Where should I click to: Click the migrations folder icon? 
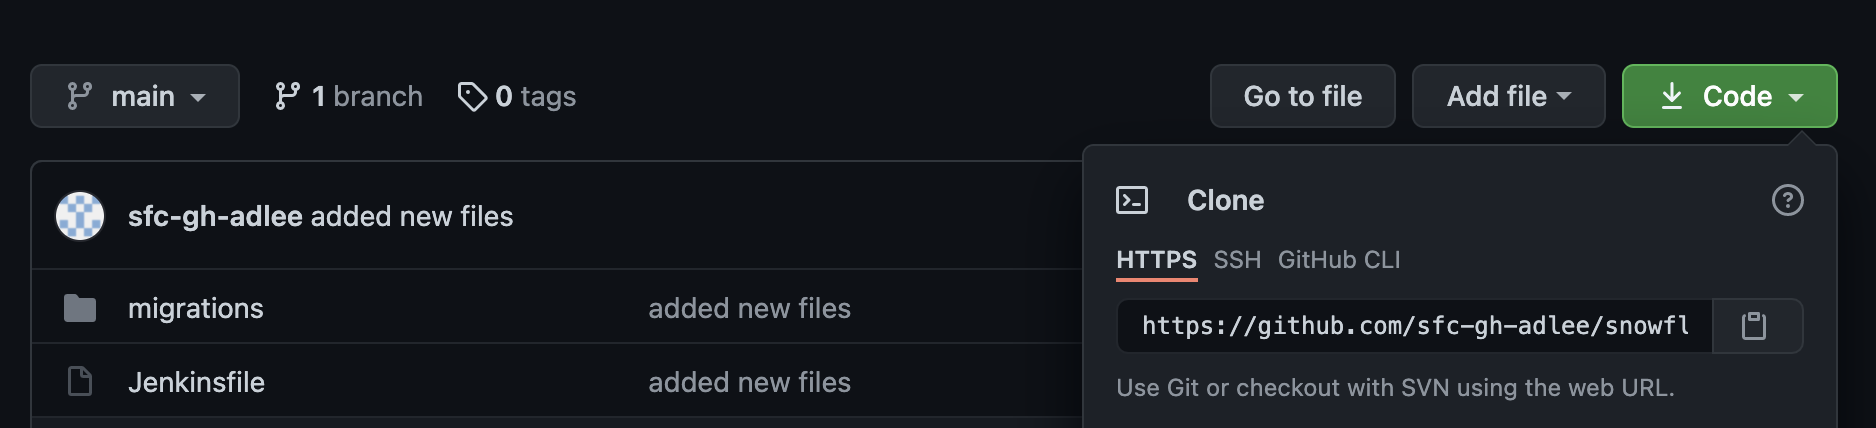click(x=80, y=308)
